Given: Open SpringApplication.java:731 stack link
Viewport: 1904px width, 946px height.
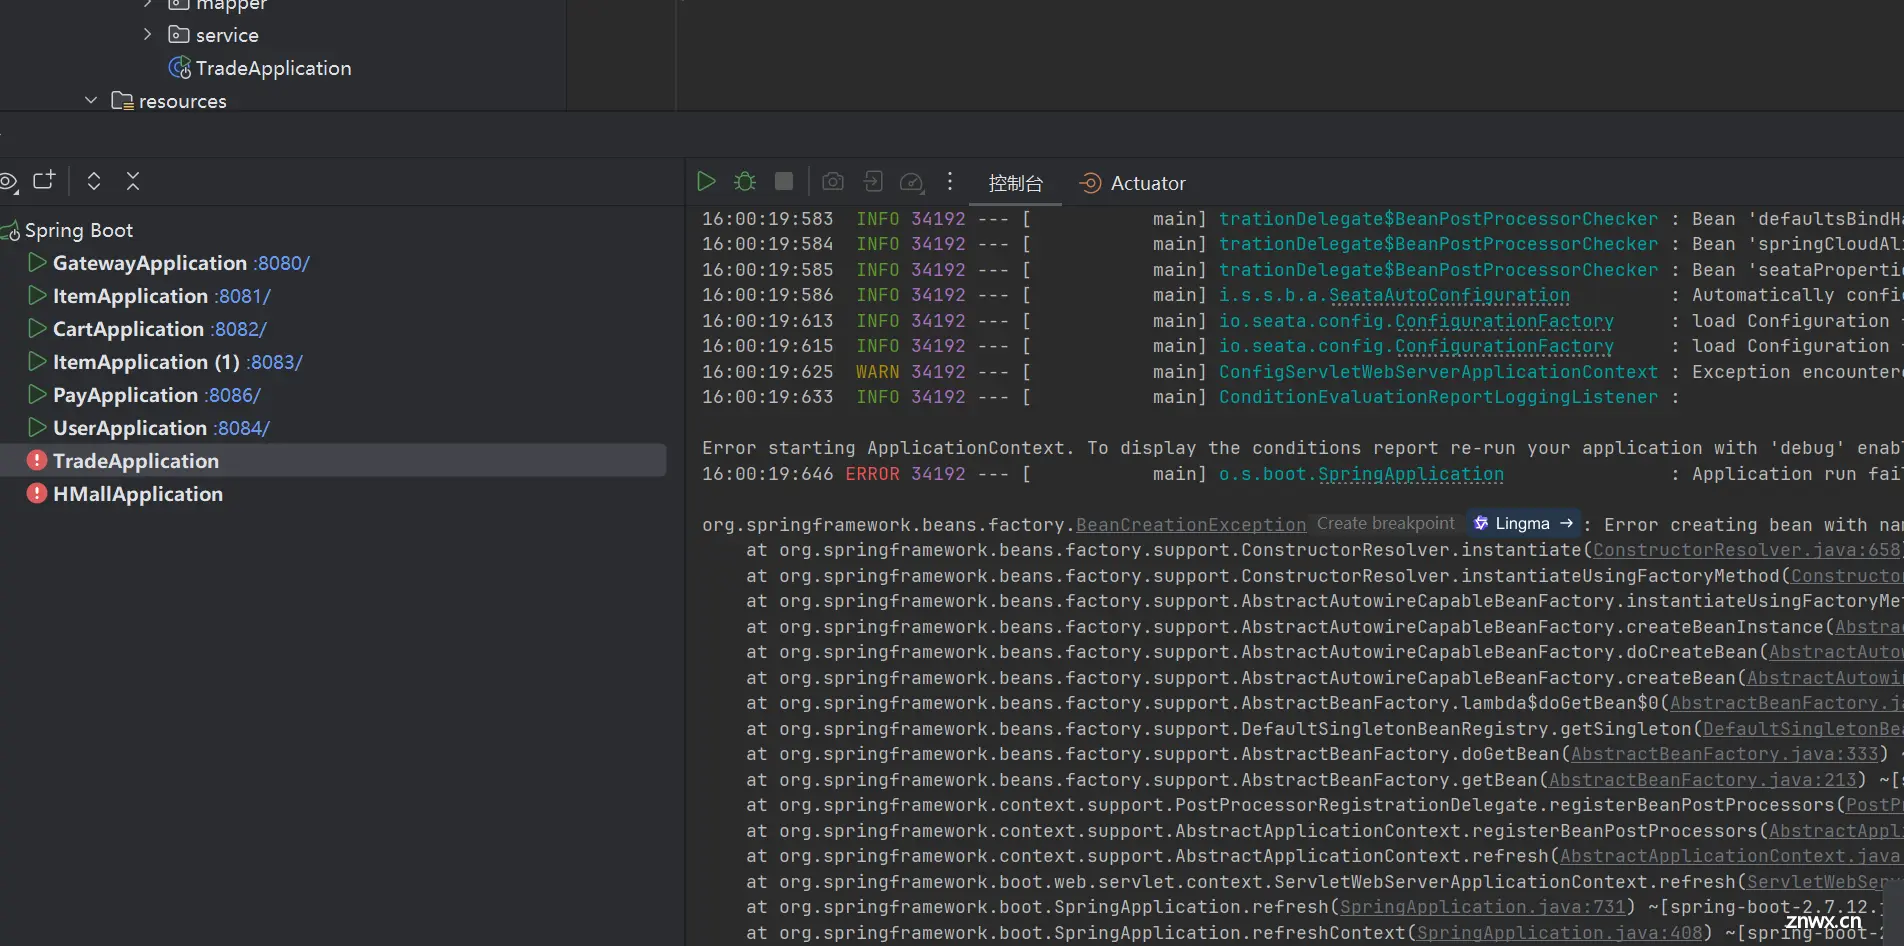Looking at the screenshot, I should (x=1483, y=907).
